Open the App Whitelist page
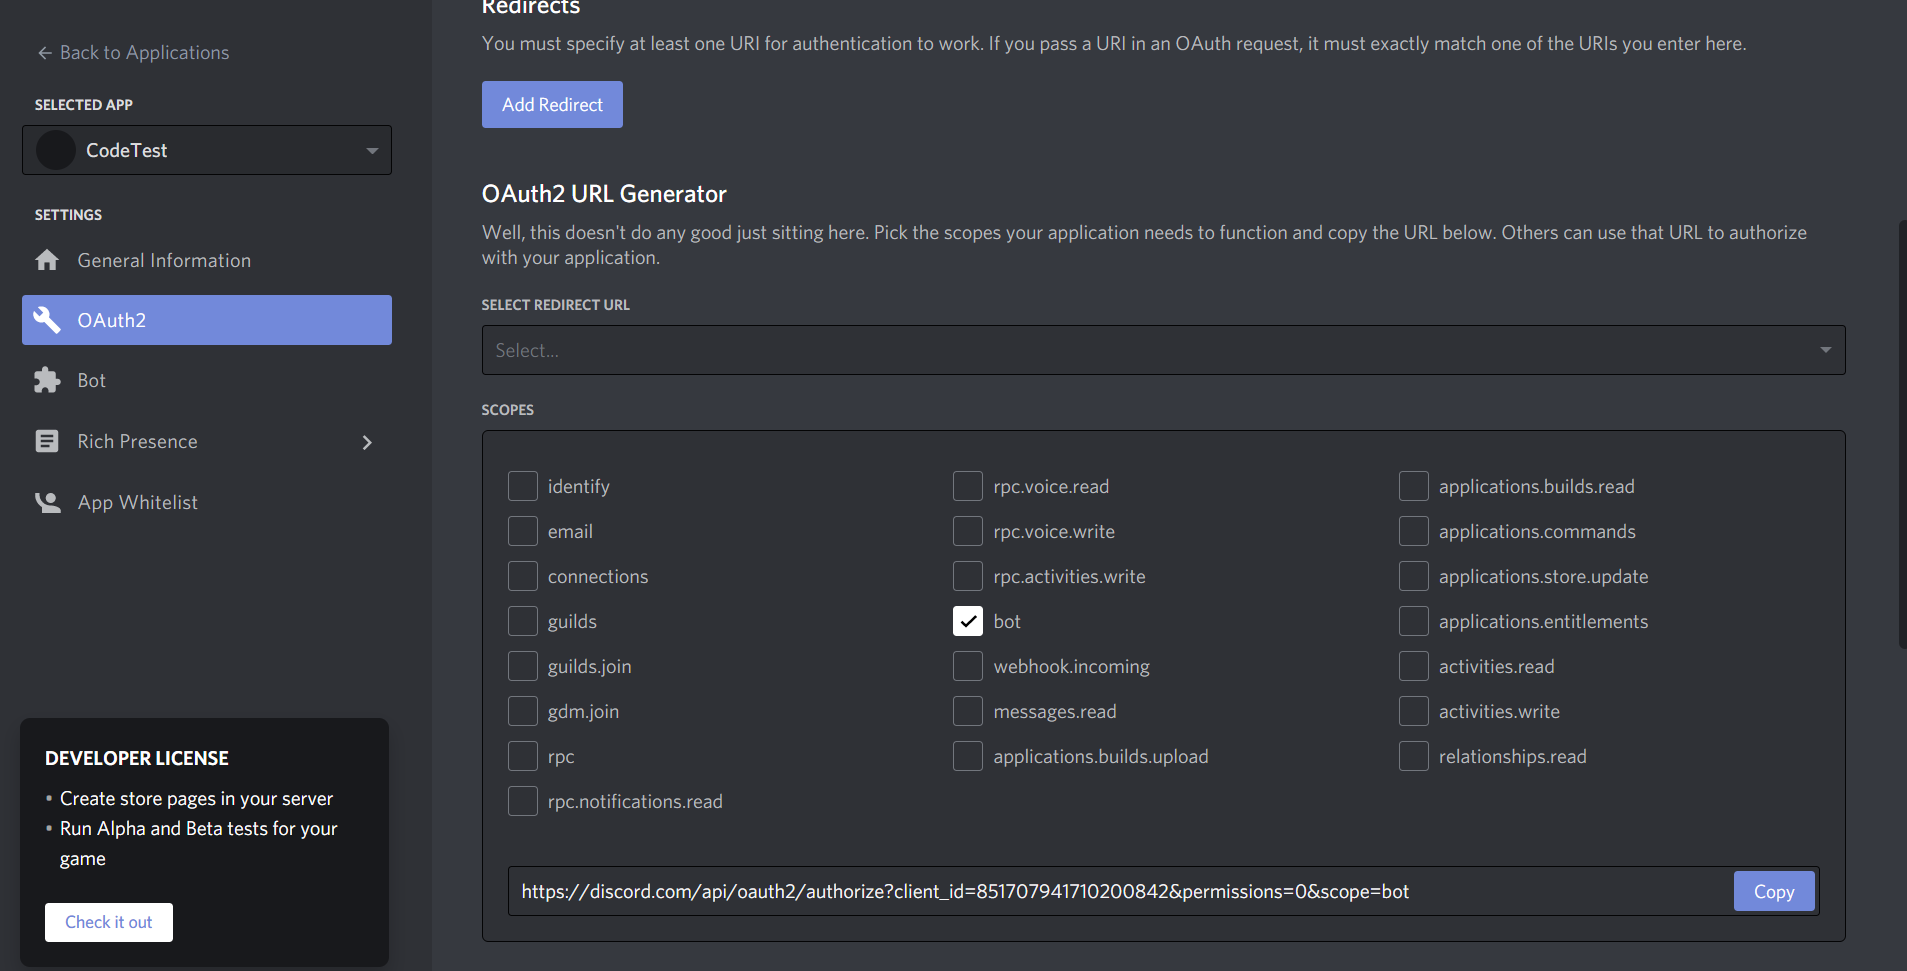The width and height of the screenshot is (1907, 971). (x=207, y=502)
